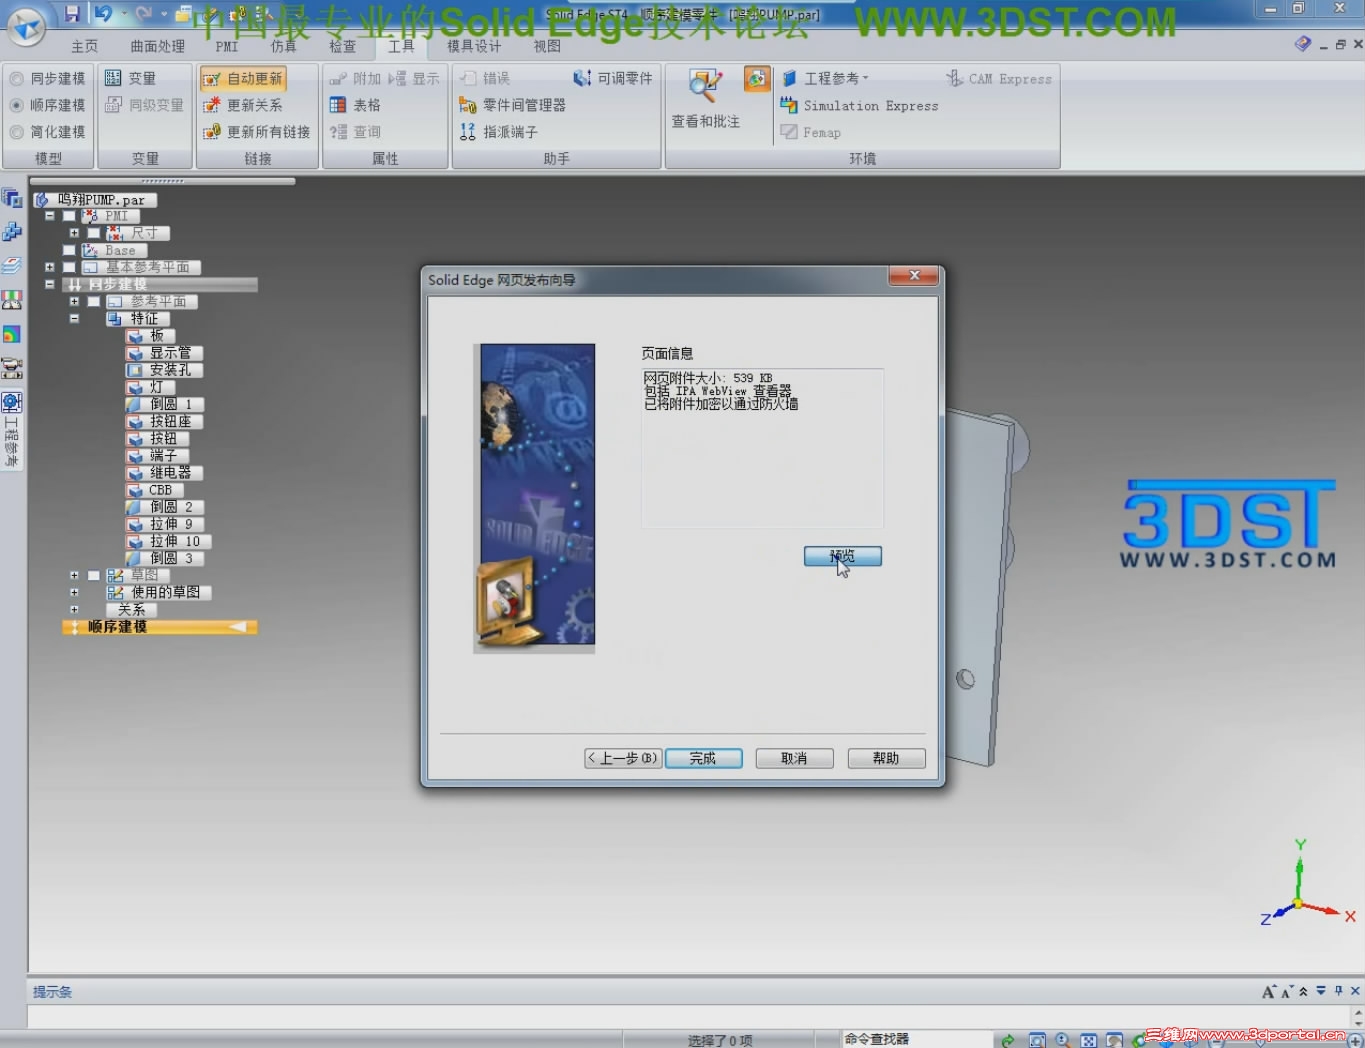Collapse the PMI tree node
The width and height of the screenshot is (1365, 1048).
click(49, 216)
